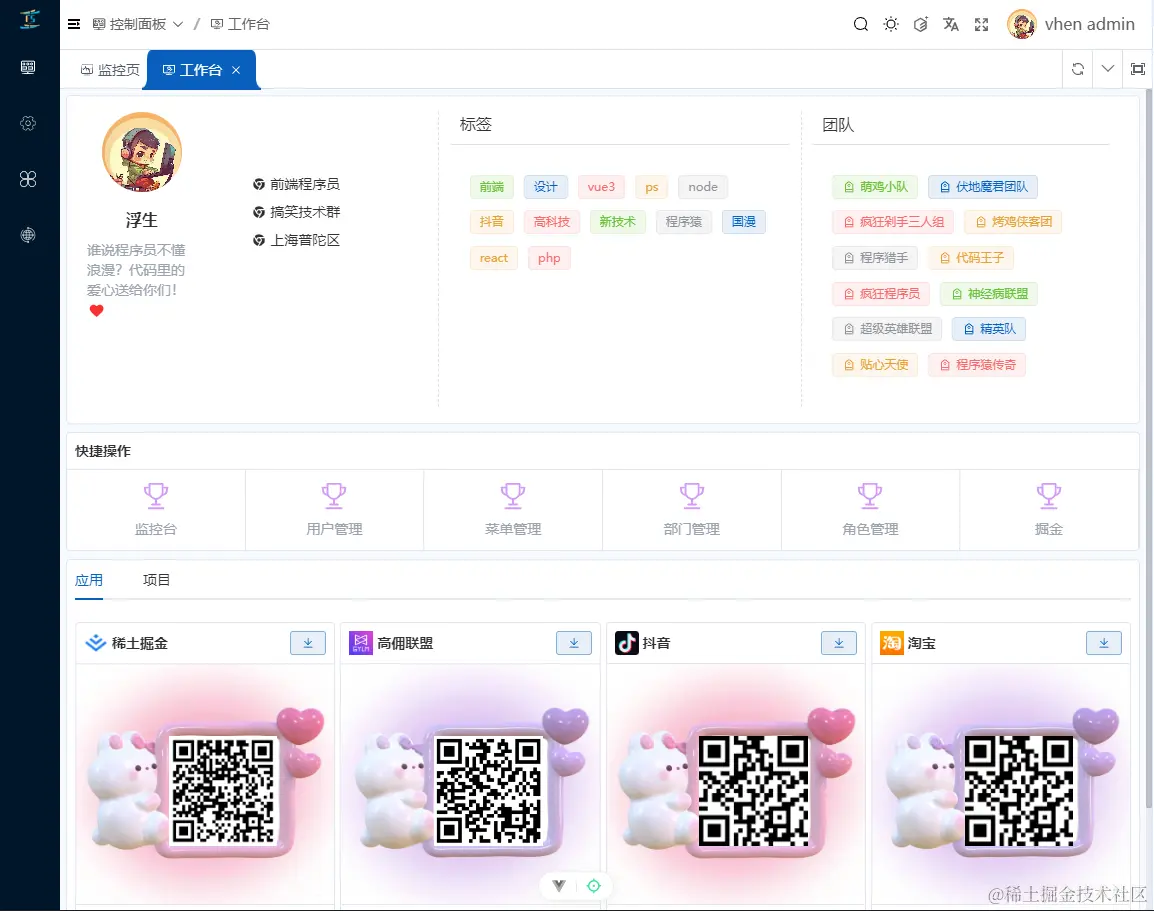
Task: Click the 工作台 breadcrumb item
Action: (x=240, y=24)
